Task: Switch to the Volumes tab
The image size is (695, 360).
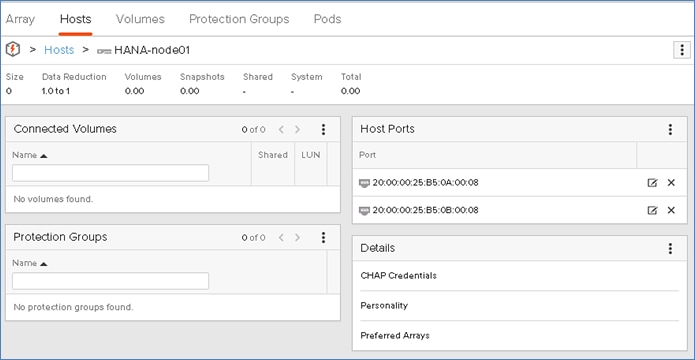Action: coord(140,19)
